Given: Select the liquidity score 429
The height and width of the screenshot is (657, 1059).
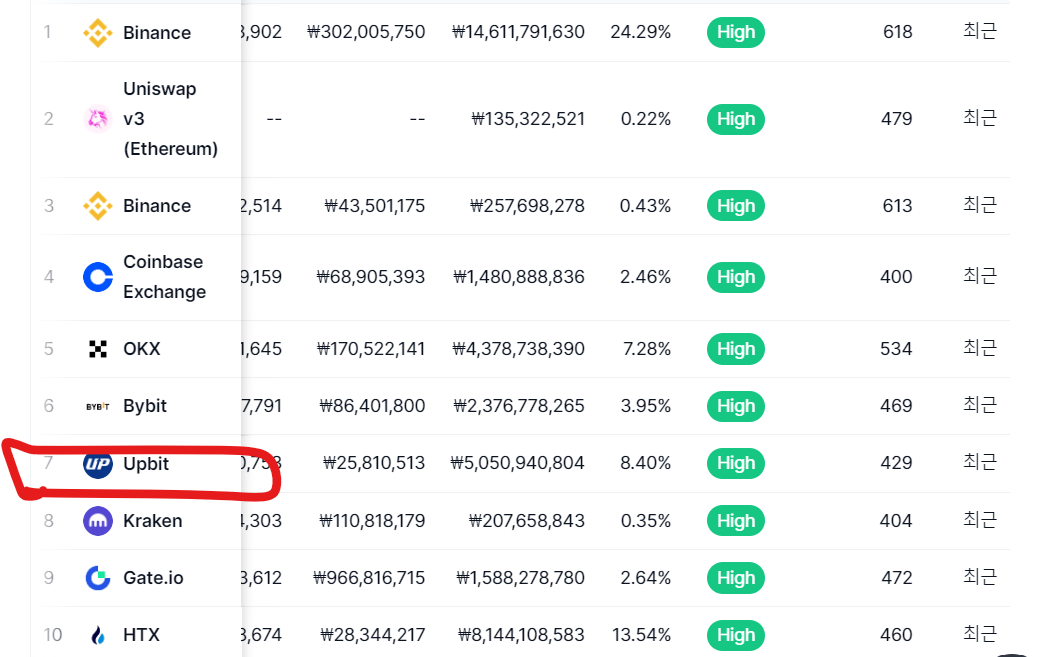Looking at the screenshot, I should [896, 463].
